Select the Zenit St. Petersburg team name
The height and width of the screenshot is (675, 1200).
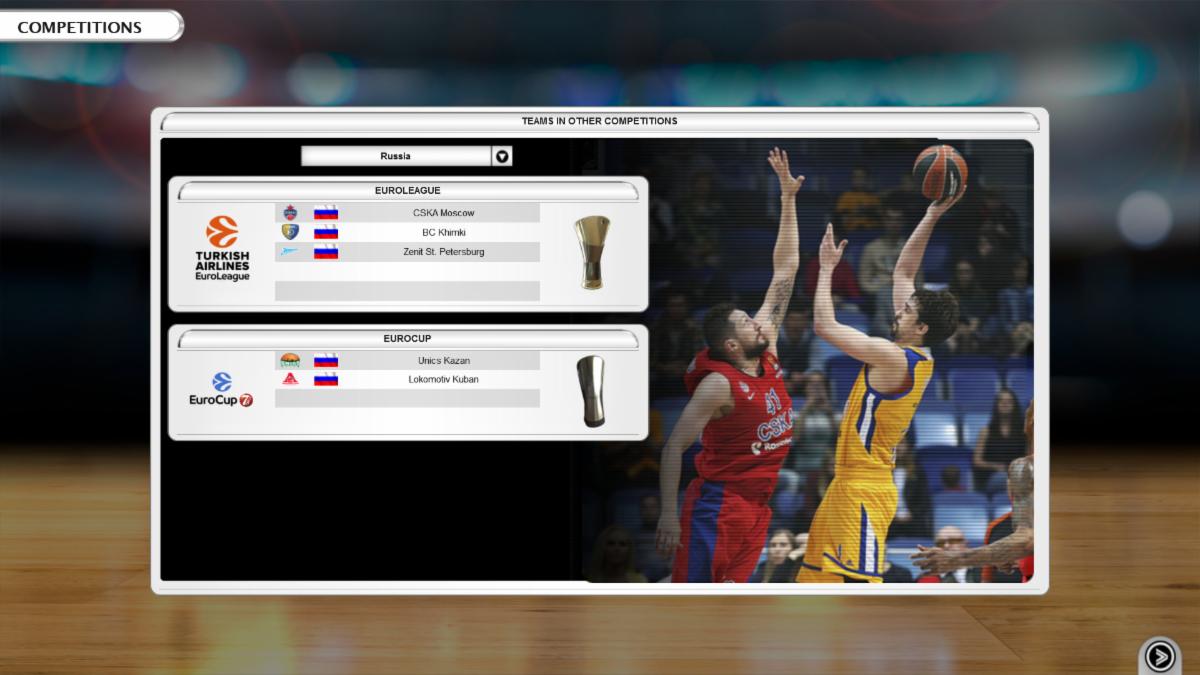coord(443,252)
